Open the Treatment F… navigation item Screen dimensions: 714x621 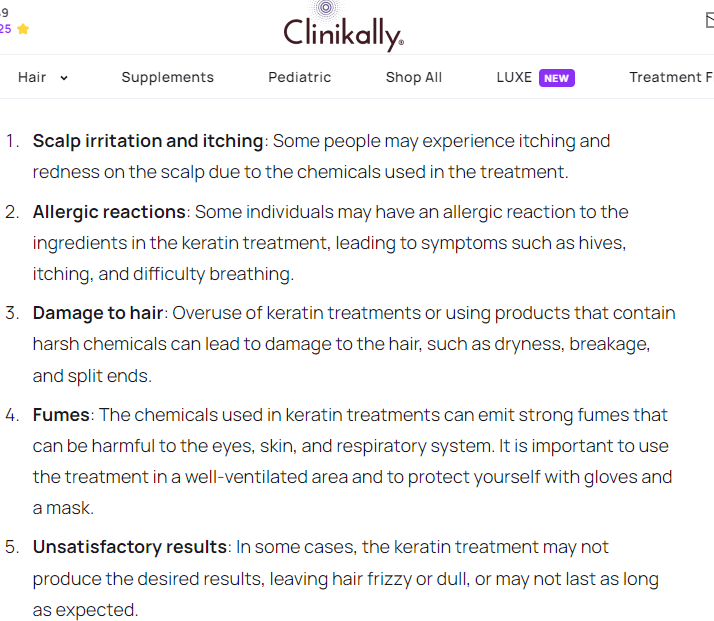click(671, 77)
